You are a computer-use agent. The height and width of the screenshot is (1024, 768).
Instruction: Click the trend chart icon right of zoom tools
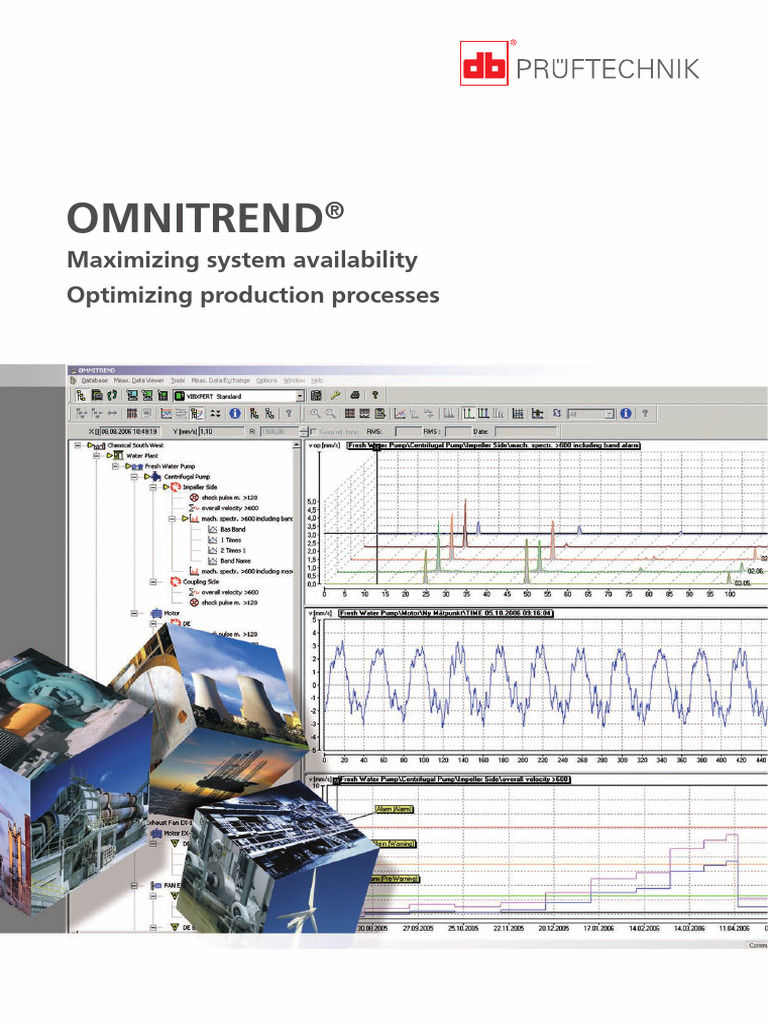400,413
